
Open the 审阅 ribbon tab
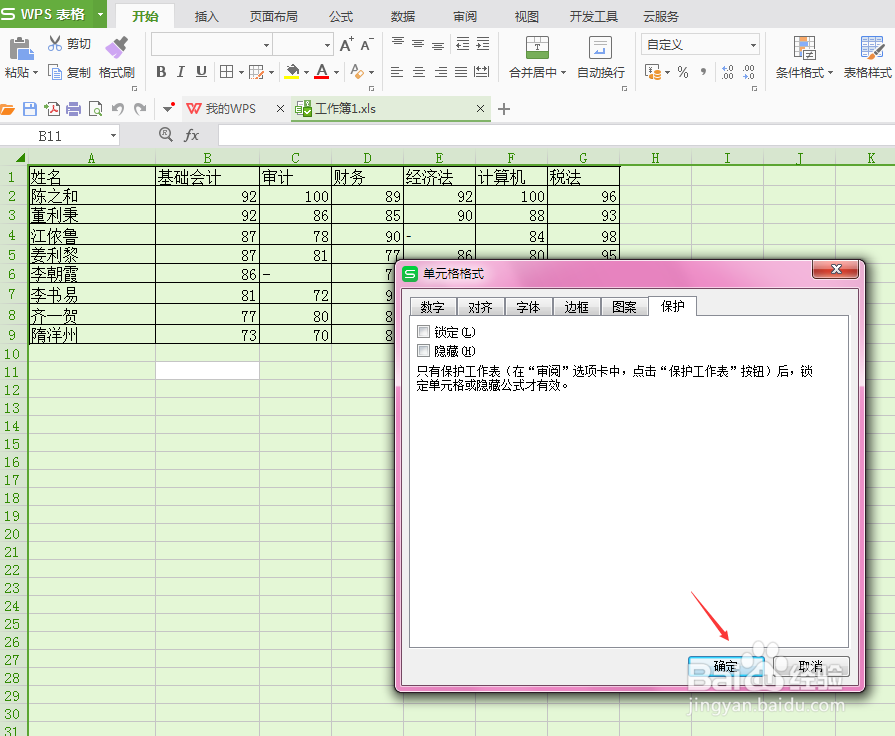pyautogui.click(x=463, y=16)
